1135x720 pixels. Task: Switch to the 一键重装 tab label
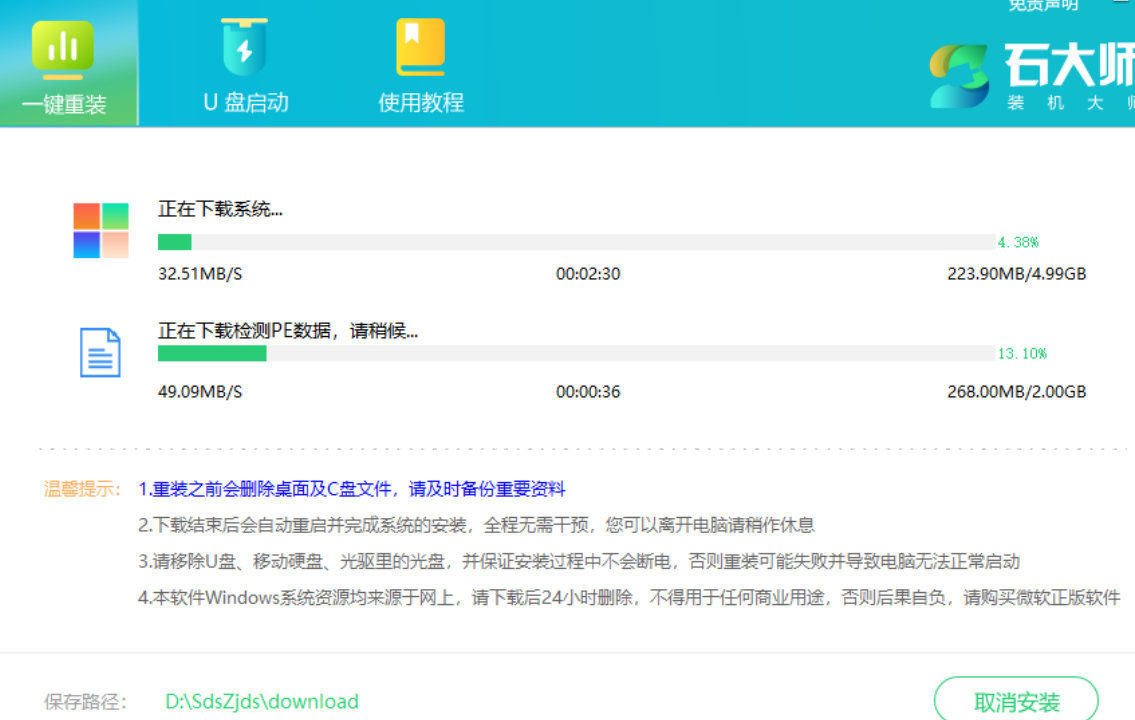[x=64, y=104]
